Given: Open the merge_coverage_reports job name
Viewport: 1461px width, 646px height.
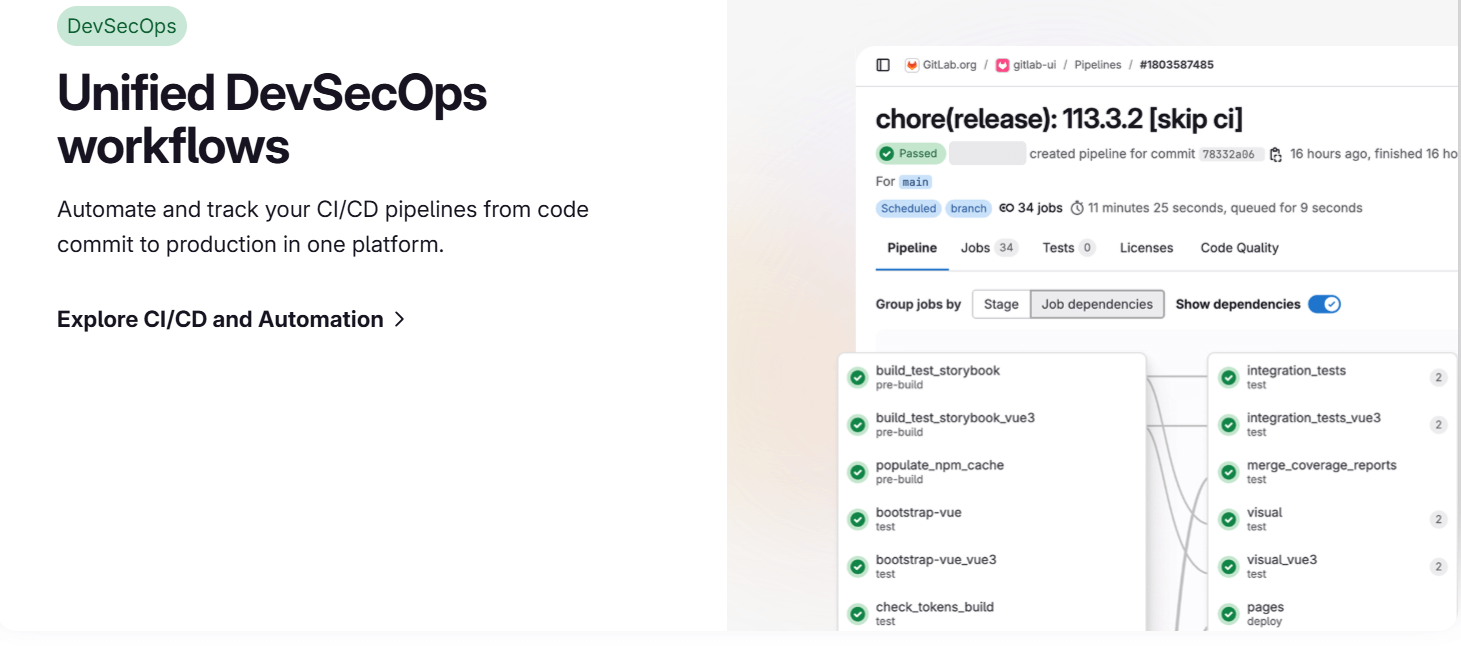Looking at the screenshot, I should tap(1321, 465).
